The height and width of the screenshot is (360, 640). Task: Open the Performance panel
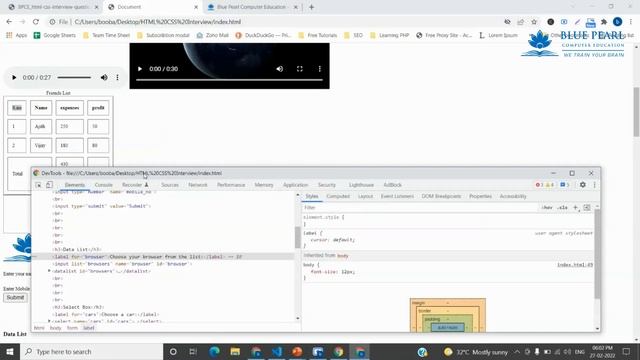(x=231, y=185)
